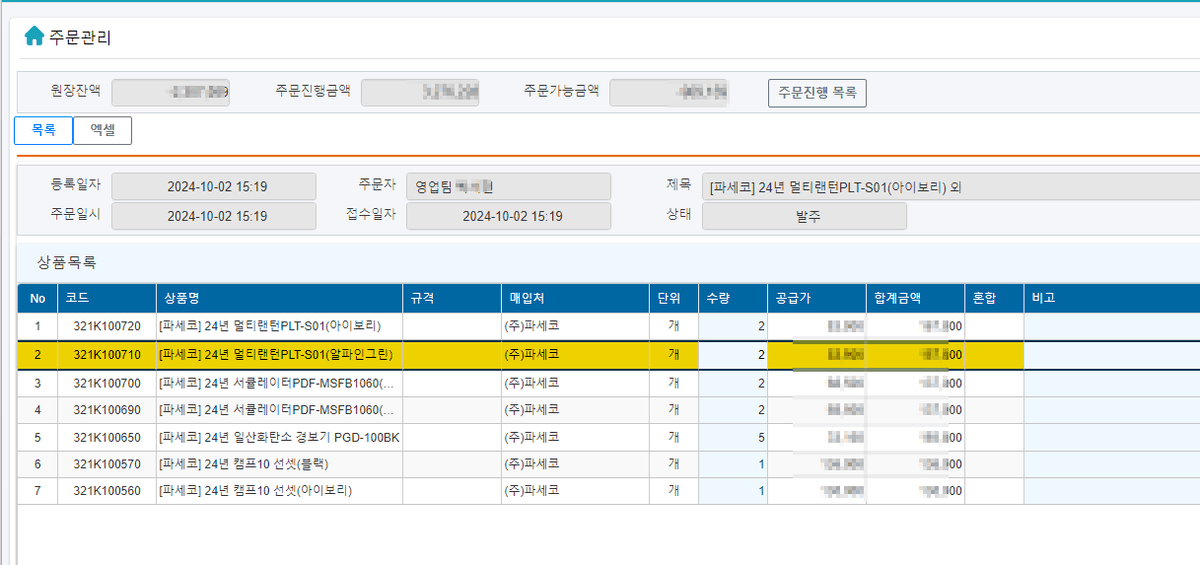Switch to the 목록 tab
Screen dimensions: 1200x565
tap(43, 130)
